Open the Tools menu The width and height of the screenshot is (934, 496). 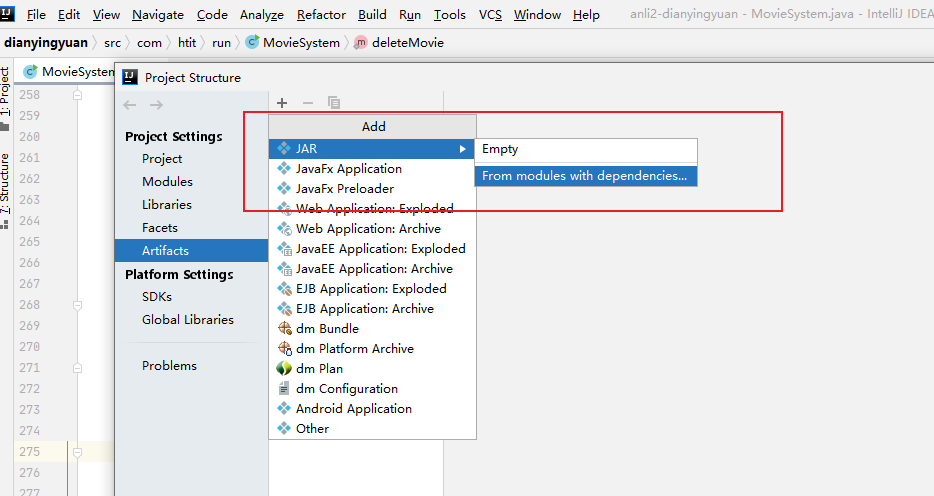450,14
